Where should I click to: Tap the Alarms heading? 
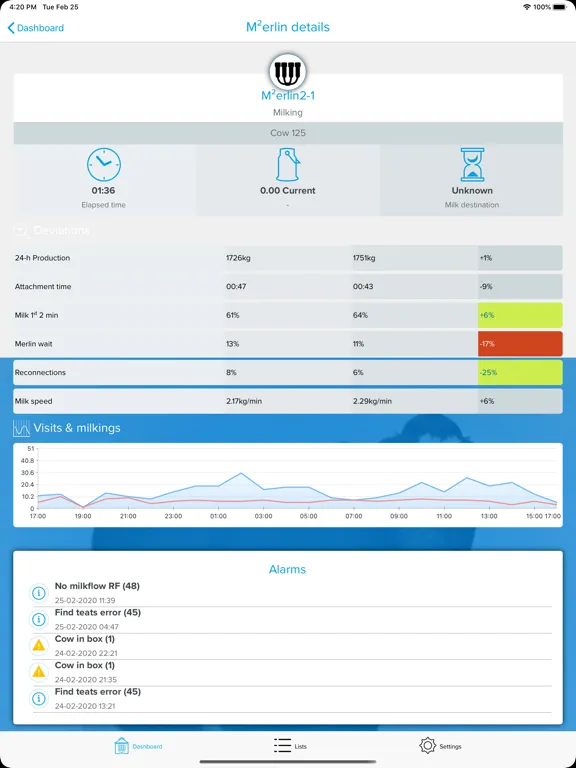[288, 569]
